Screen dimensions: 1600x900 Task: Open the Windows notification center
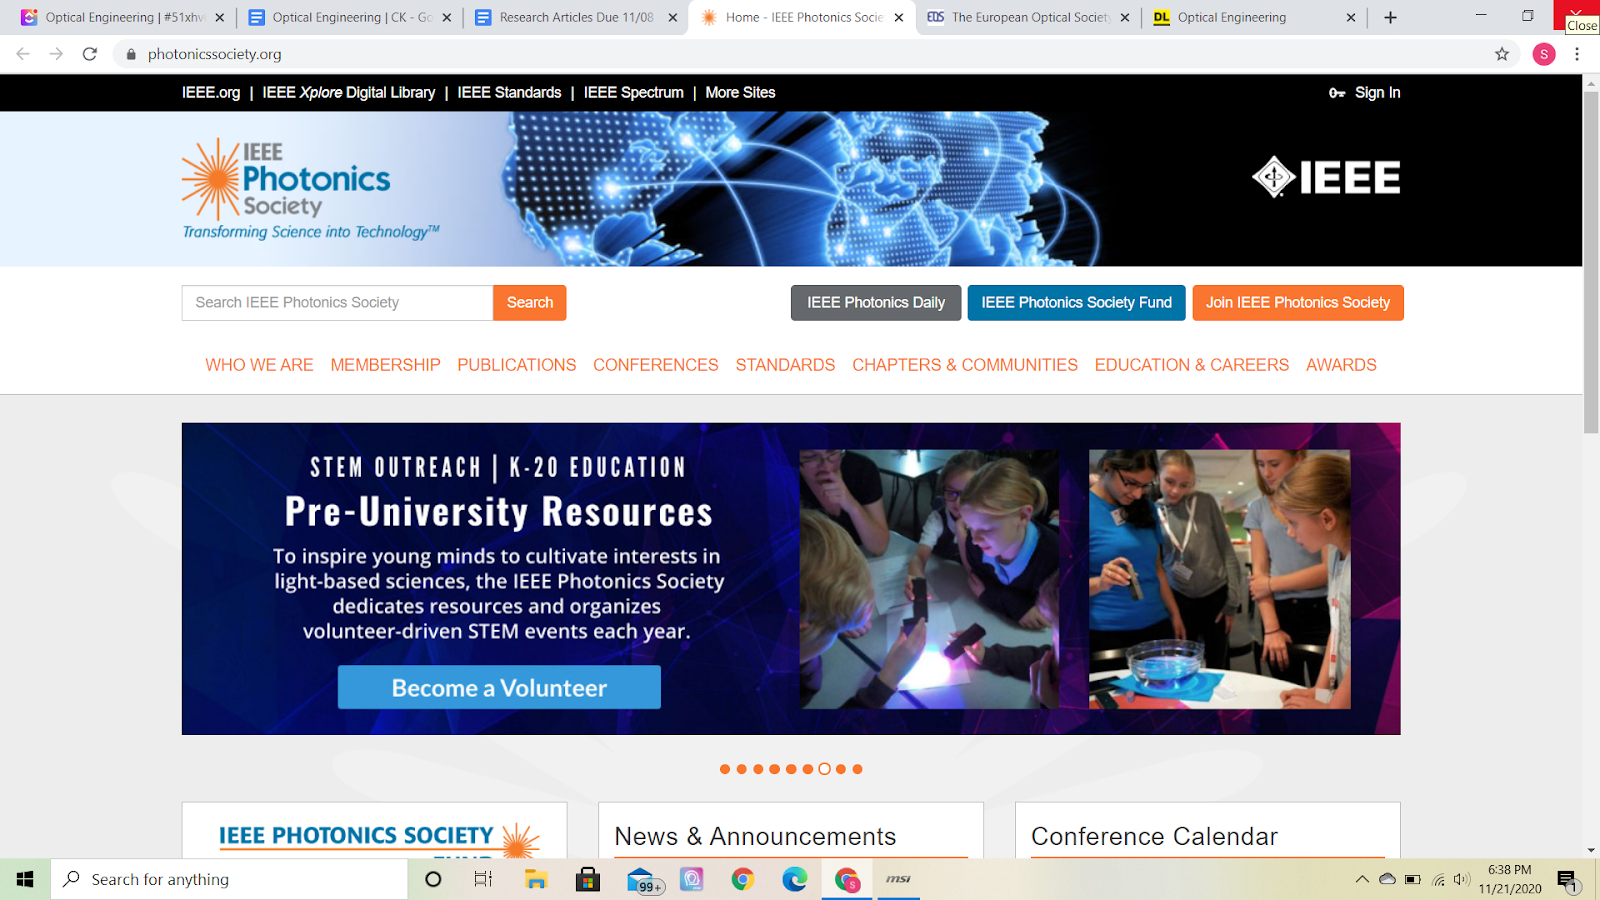click(1567, 880)
